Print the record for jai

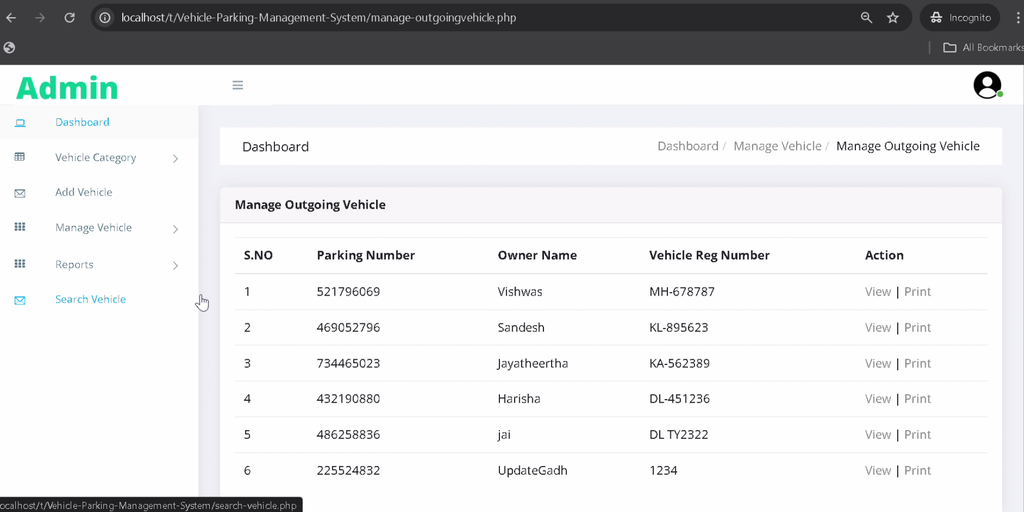coord(918,434)
